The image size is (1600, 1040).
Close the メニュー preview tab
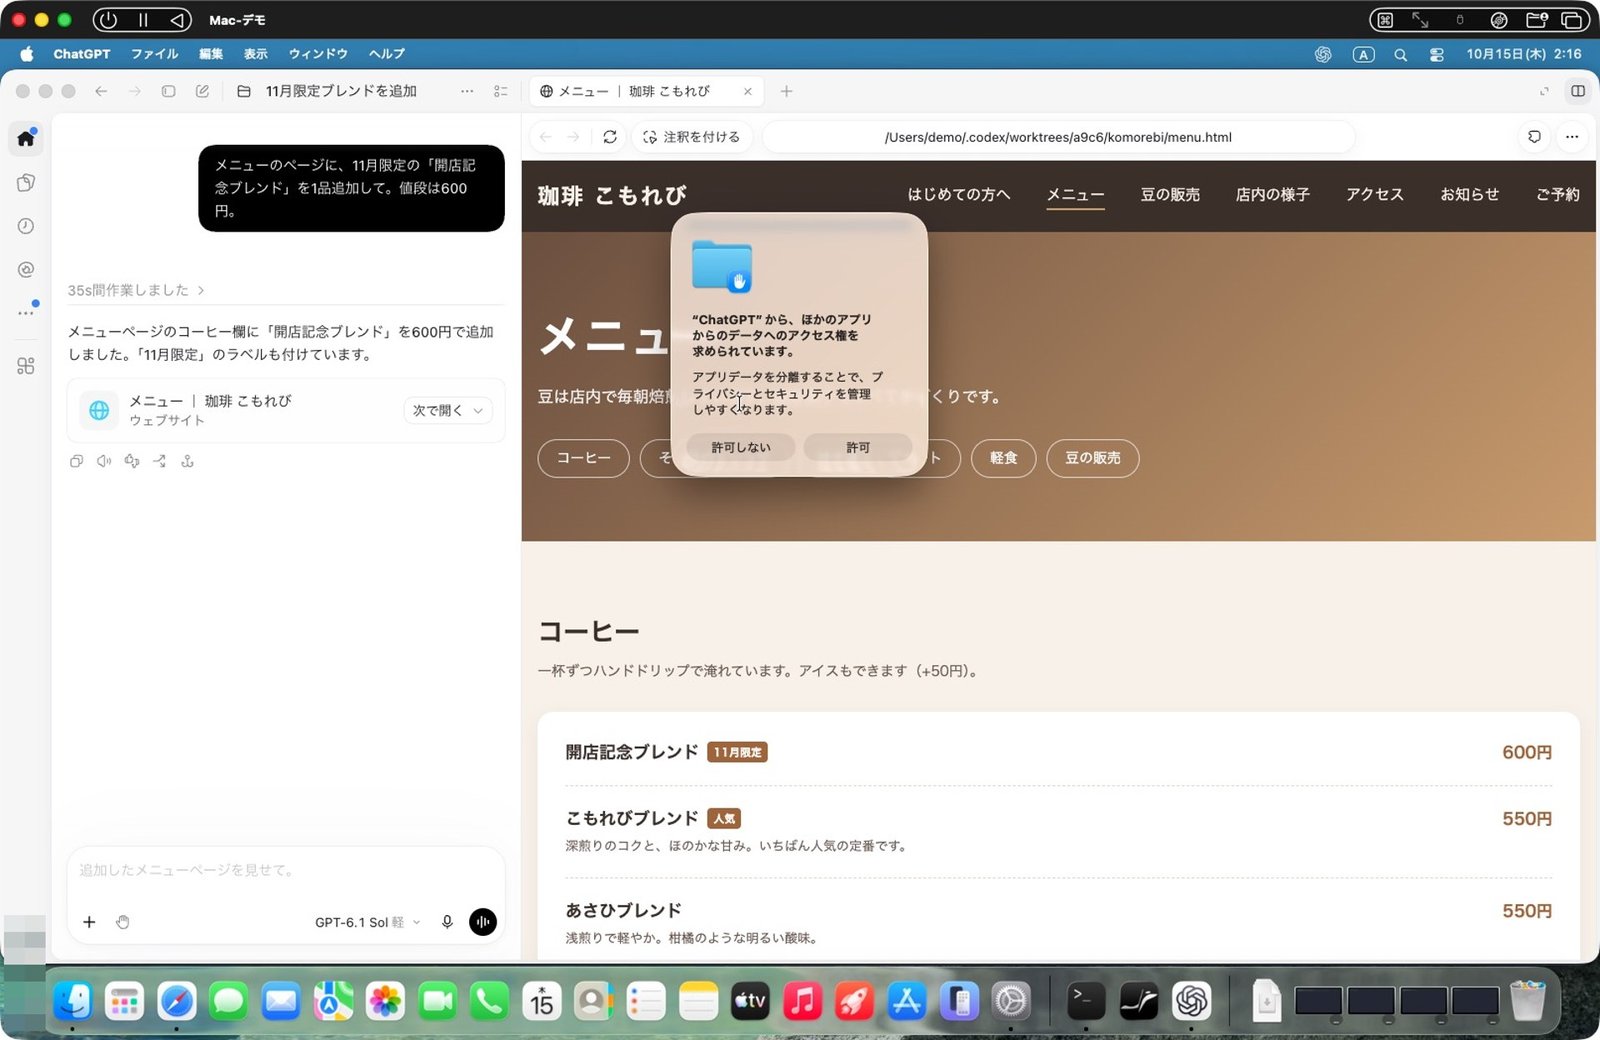[747, 91]
